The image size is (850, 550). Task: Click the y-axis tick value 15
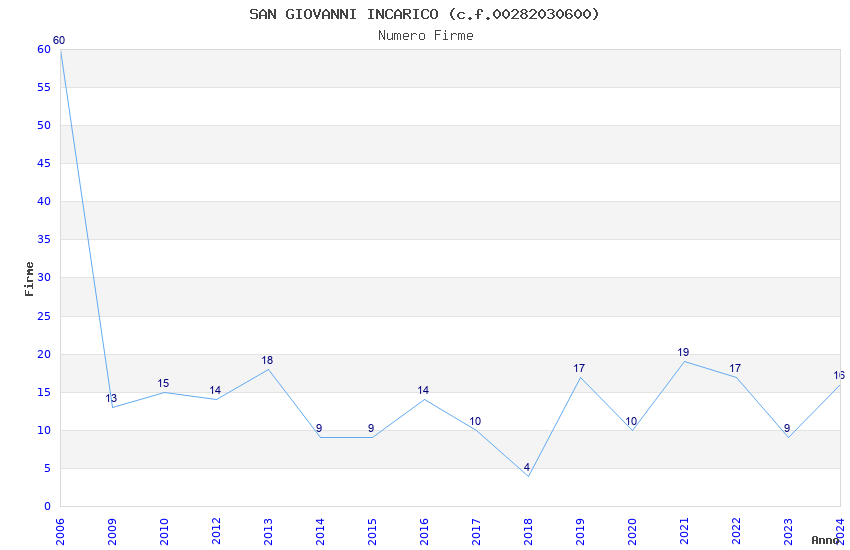click(44, 392)
